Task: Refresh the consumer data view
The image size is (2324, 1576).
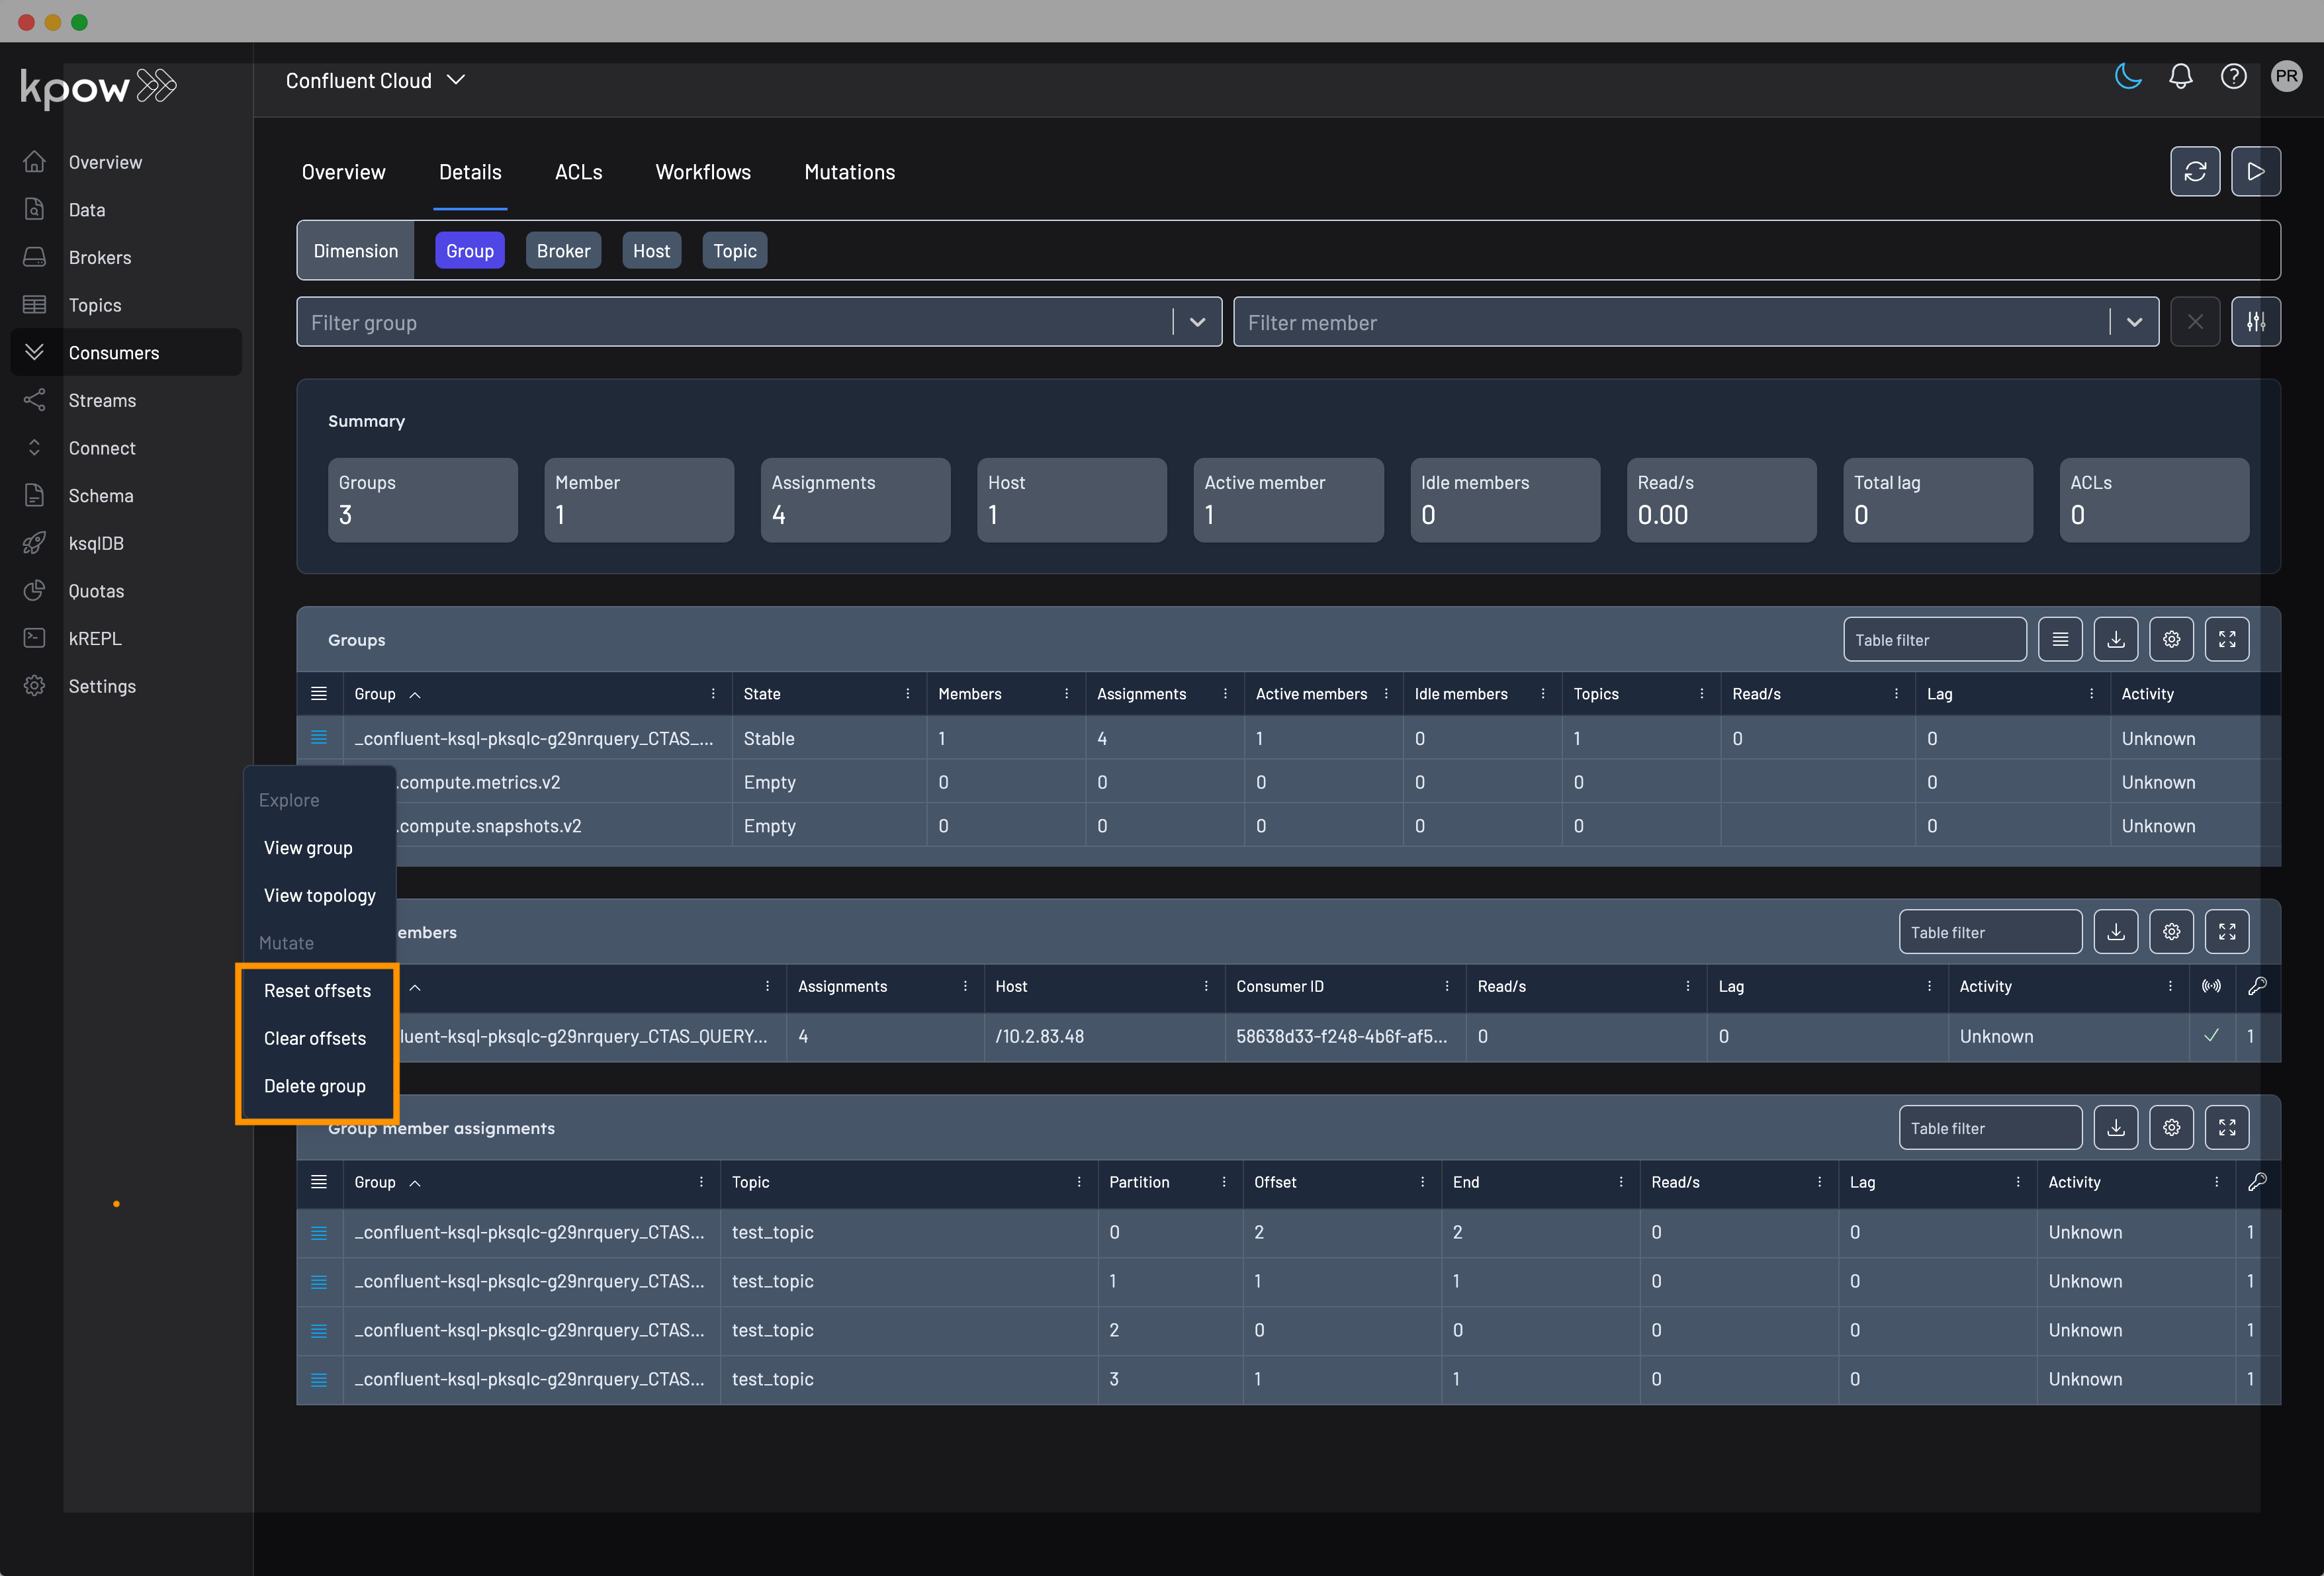Action: click(x=2195, y=171)
